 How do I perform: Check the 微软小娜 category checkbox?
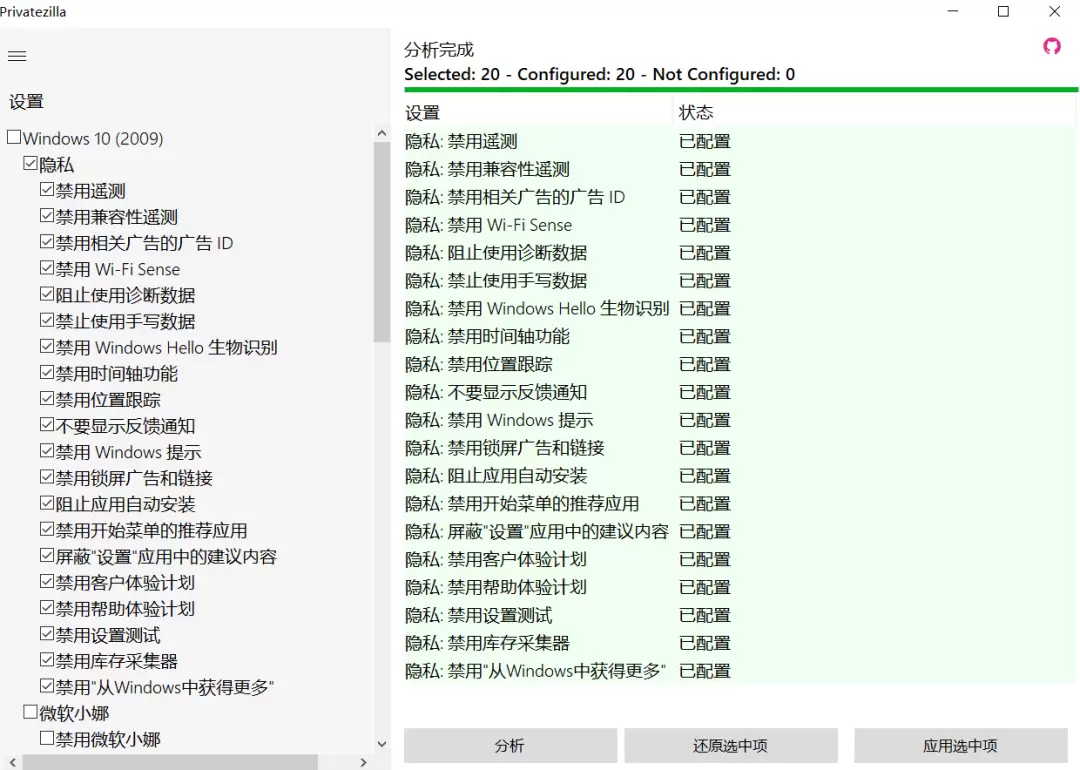30,712
